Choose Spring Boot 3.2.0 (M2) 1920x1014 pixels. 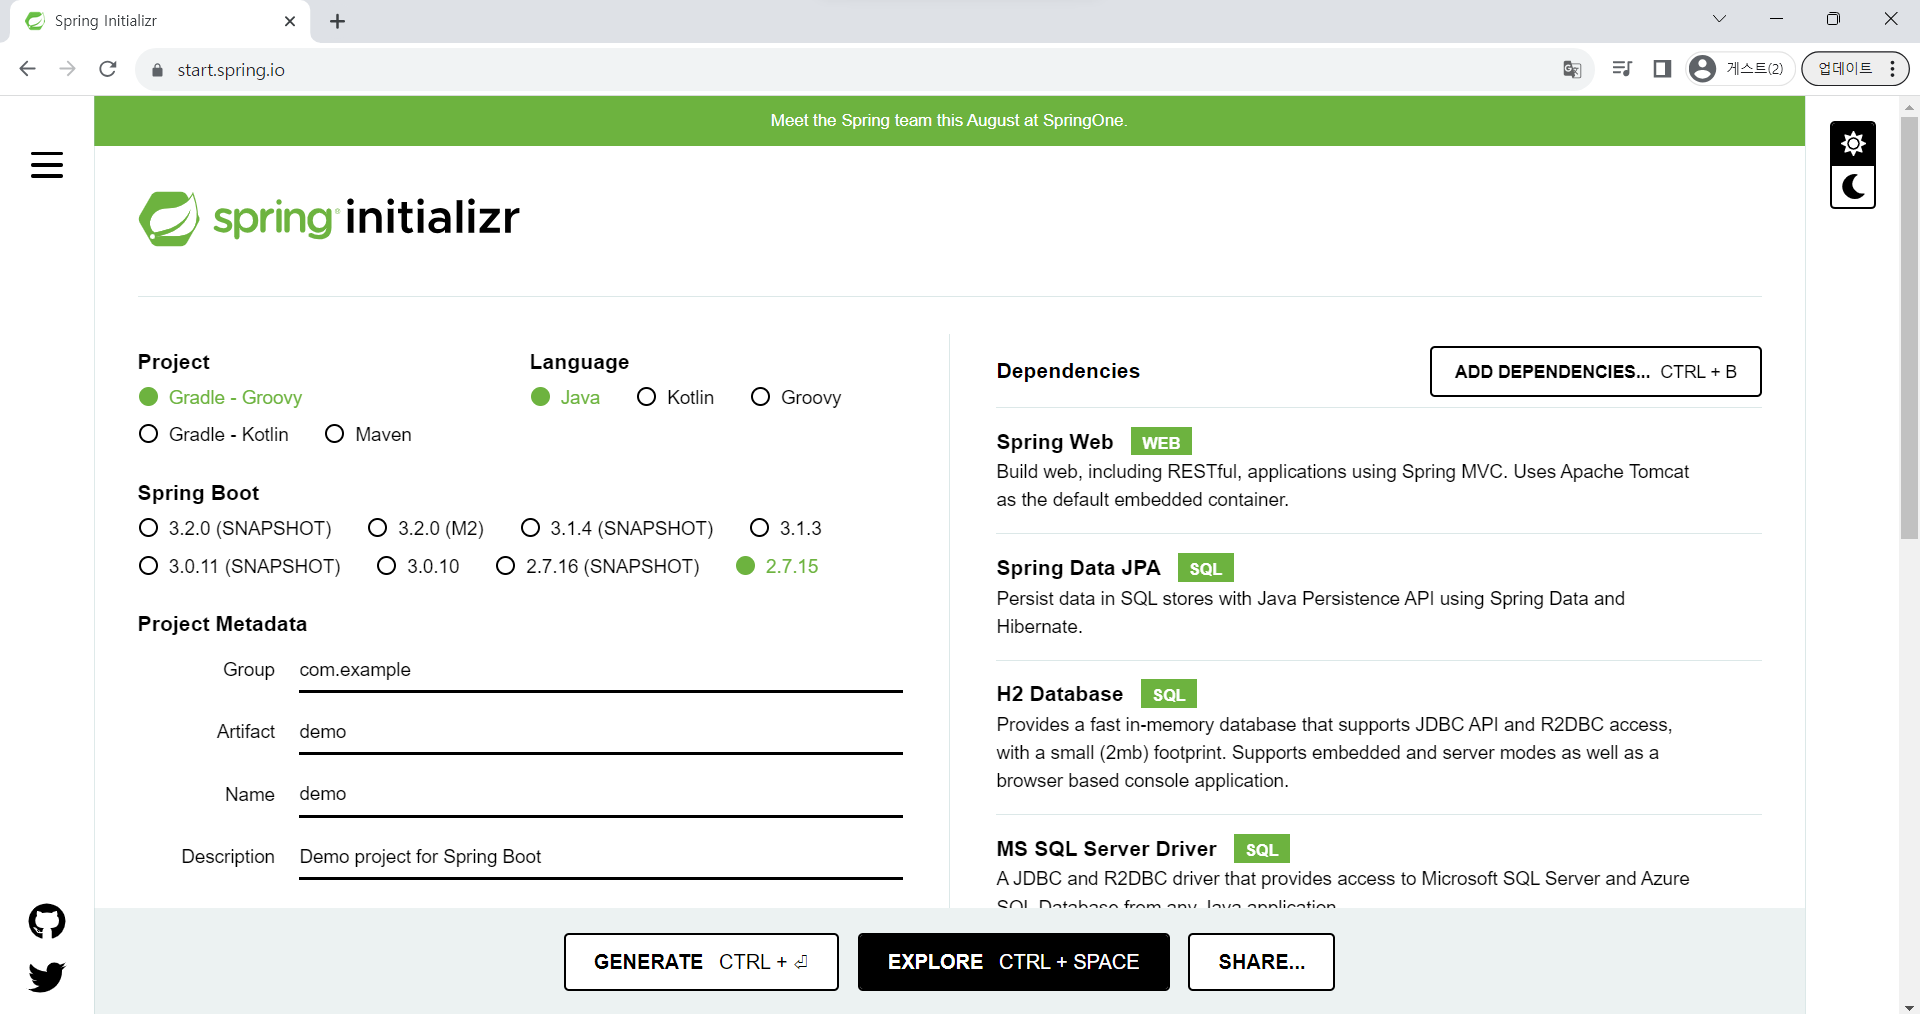[426, 528]
